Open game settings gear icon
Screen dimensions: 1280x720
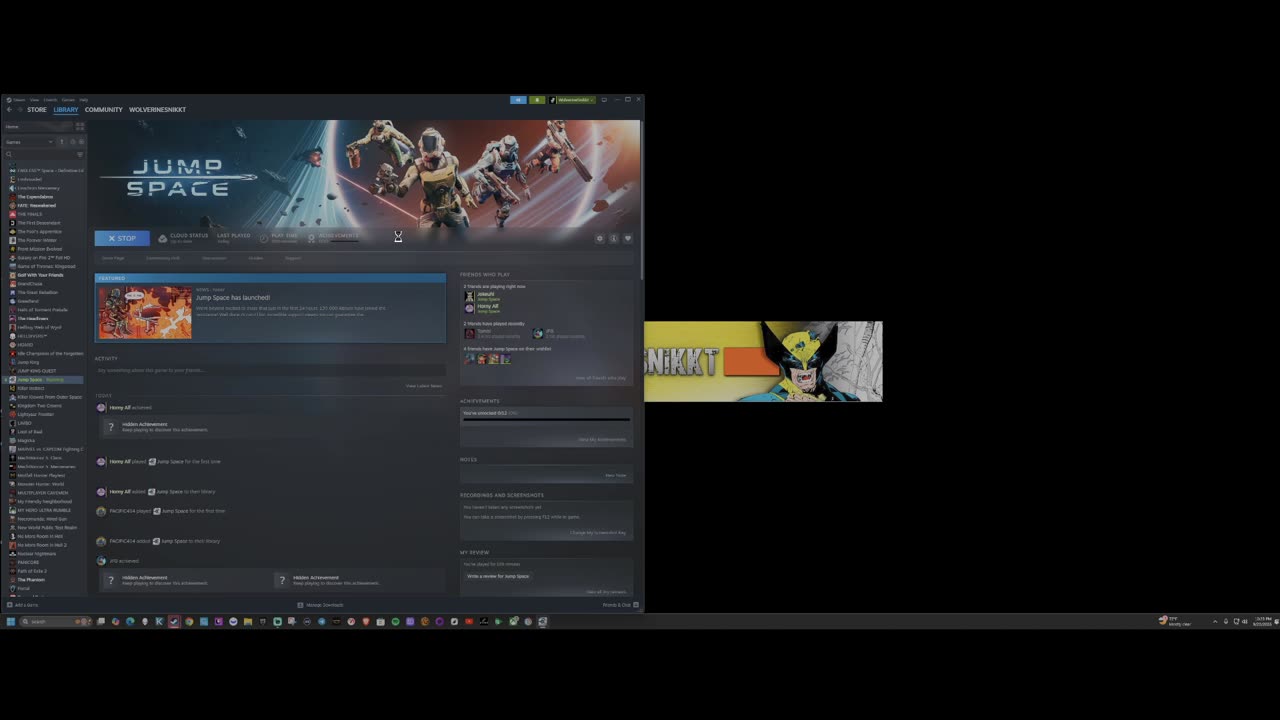click(600, 239)
